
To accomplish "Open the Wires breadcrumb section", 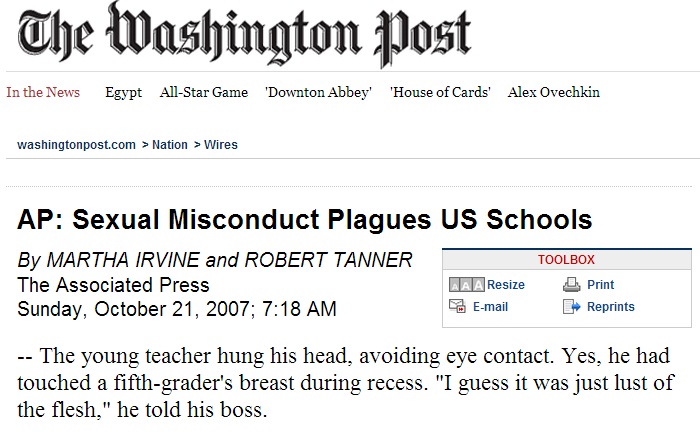I will pos(221,145).
